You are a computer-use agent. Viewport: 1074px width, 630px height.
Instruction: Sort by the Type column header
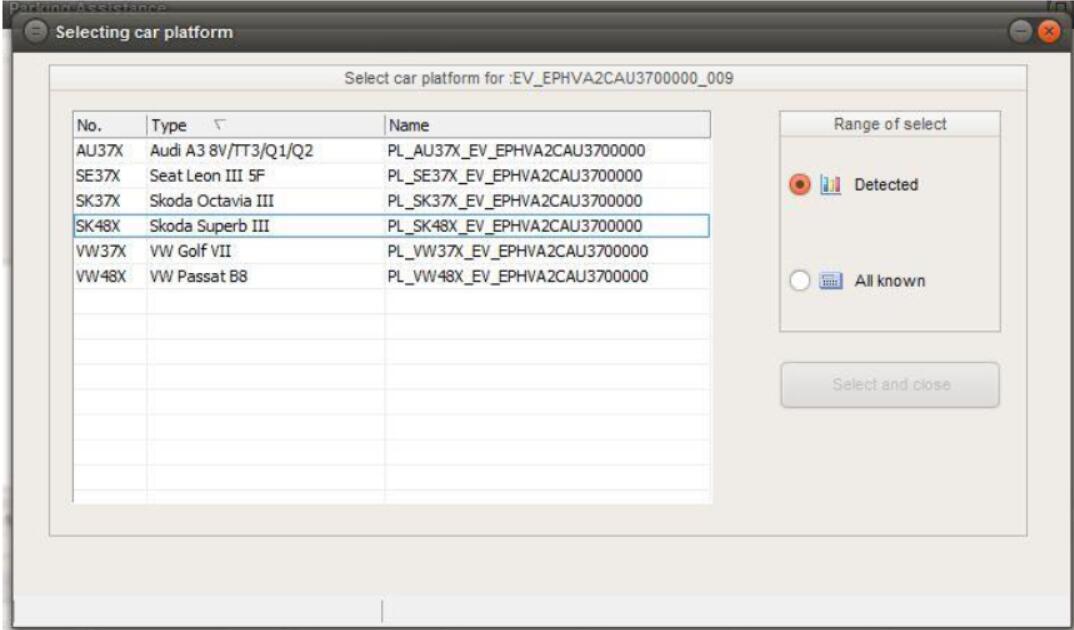pos(265,125)
